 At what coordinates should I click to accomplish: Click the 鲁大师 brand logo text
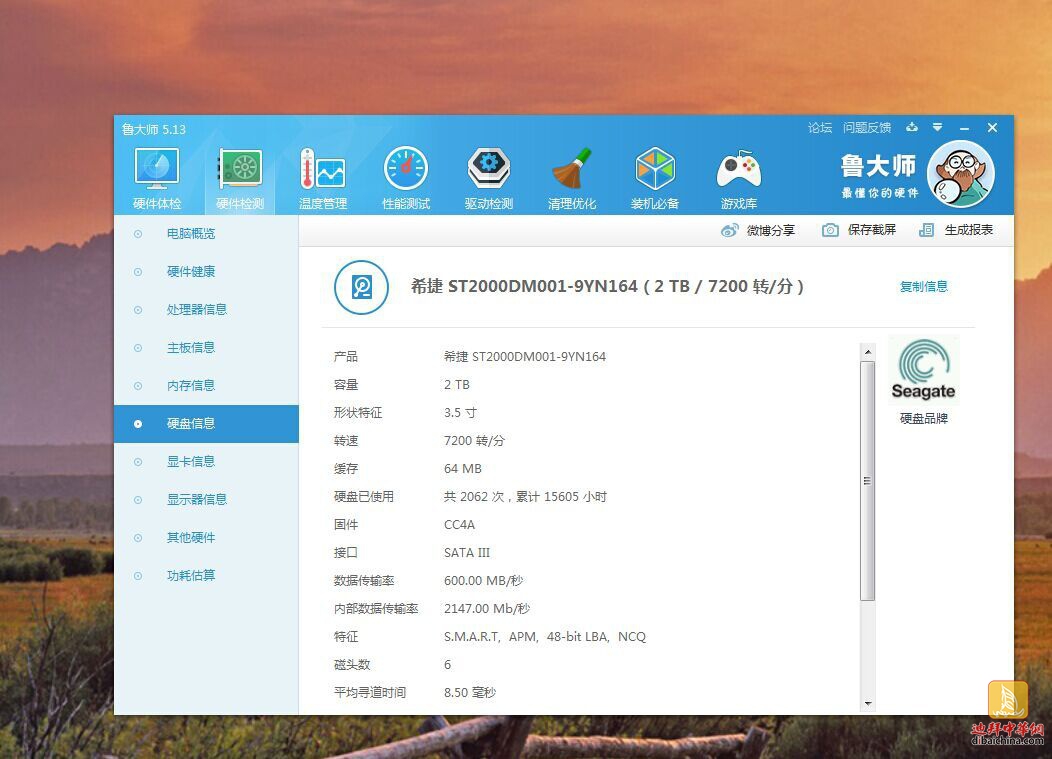point(878,166)
